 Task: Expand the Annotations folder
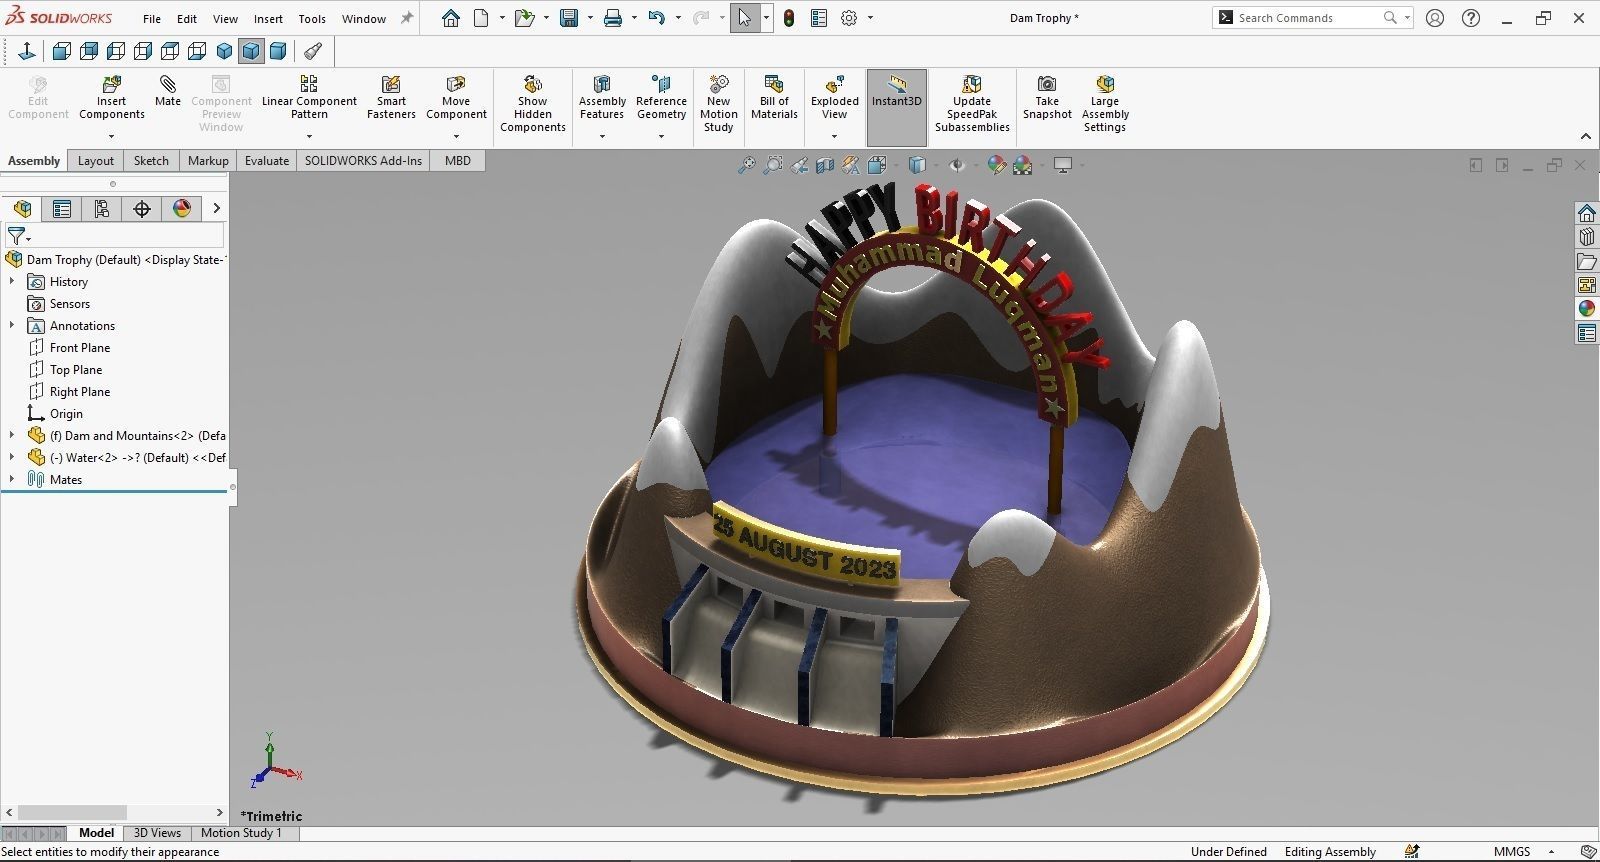click(12, 326)
